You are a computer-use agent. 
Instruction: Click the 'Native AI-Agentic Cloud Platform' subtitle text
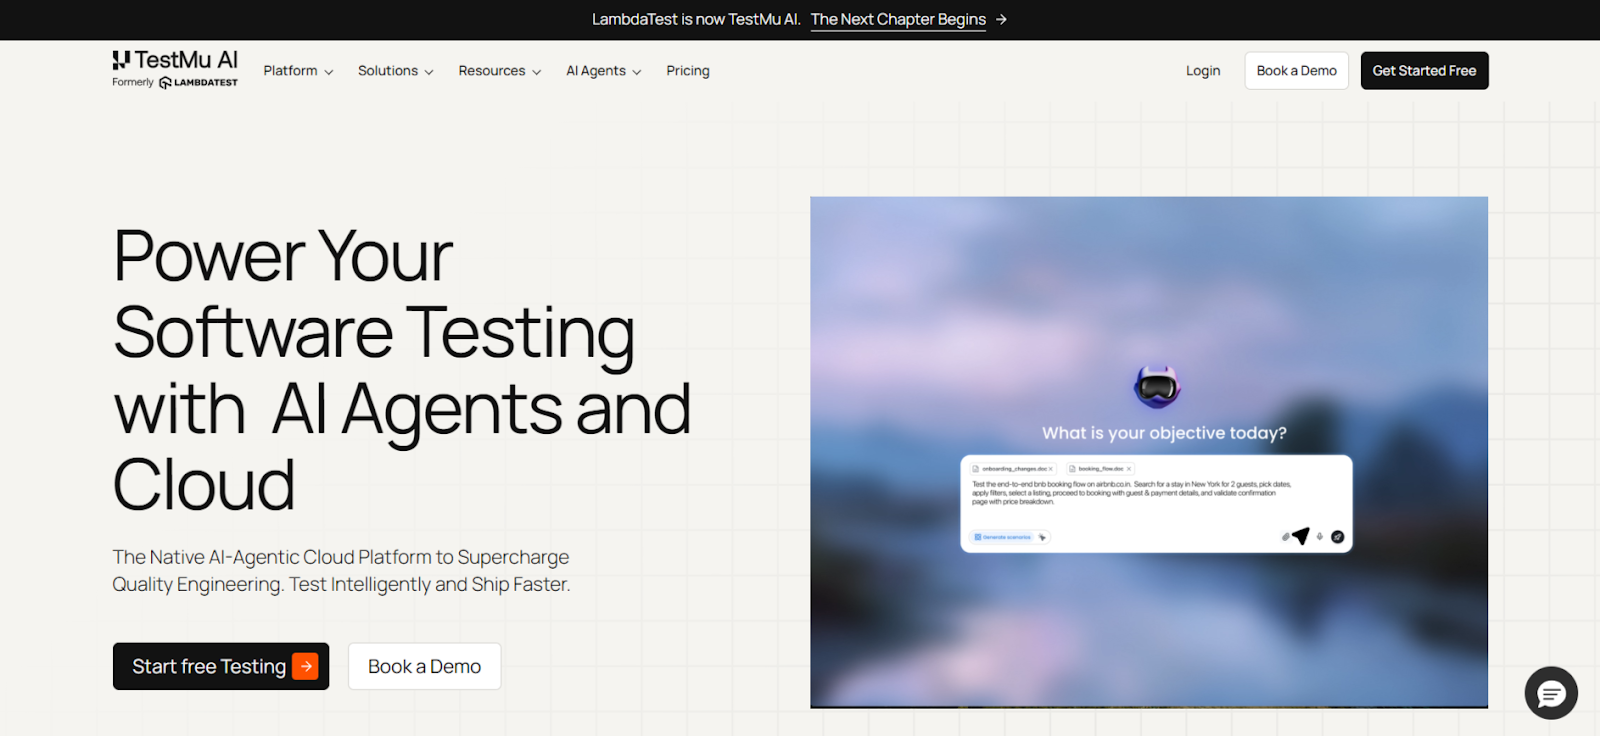point(341,570)
